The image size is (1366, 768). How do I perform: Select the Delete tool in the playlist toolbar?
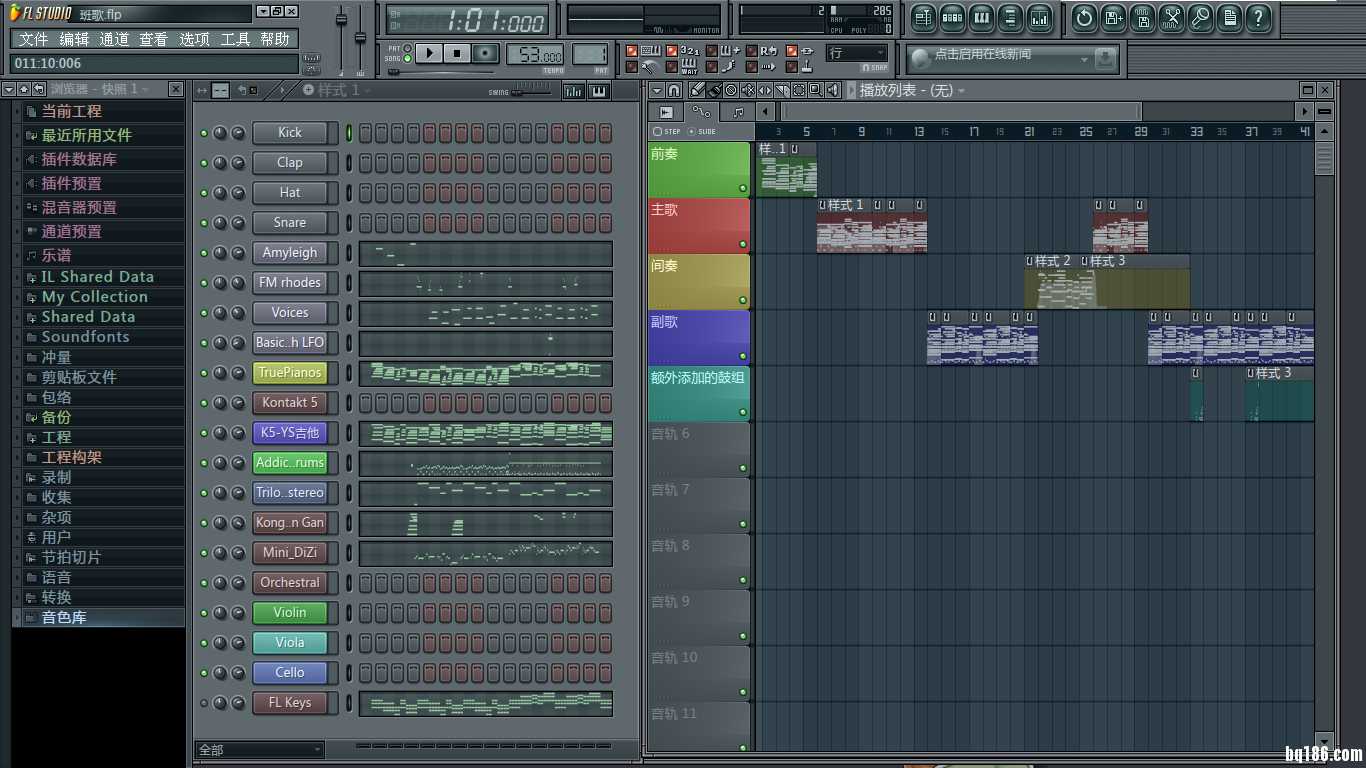pos(731,90)
